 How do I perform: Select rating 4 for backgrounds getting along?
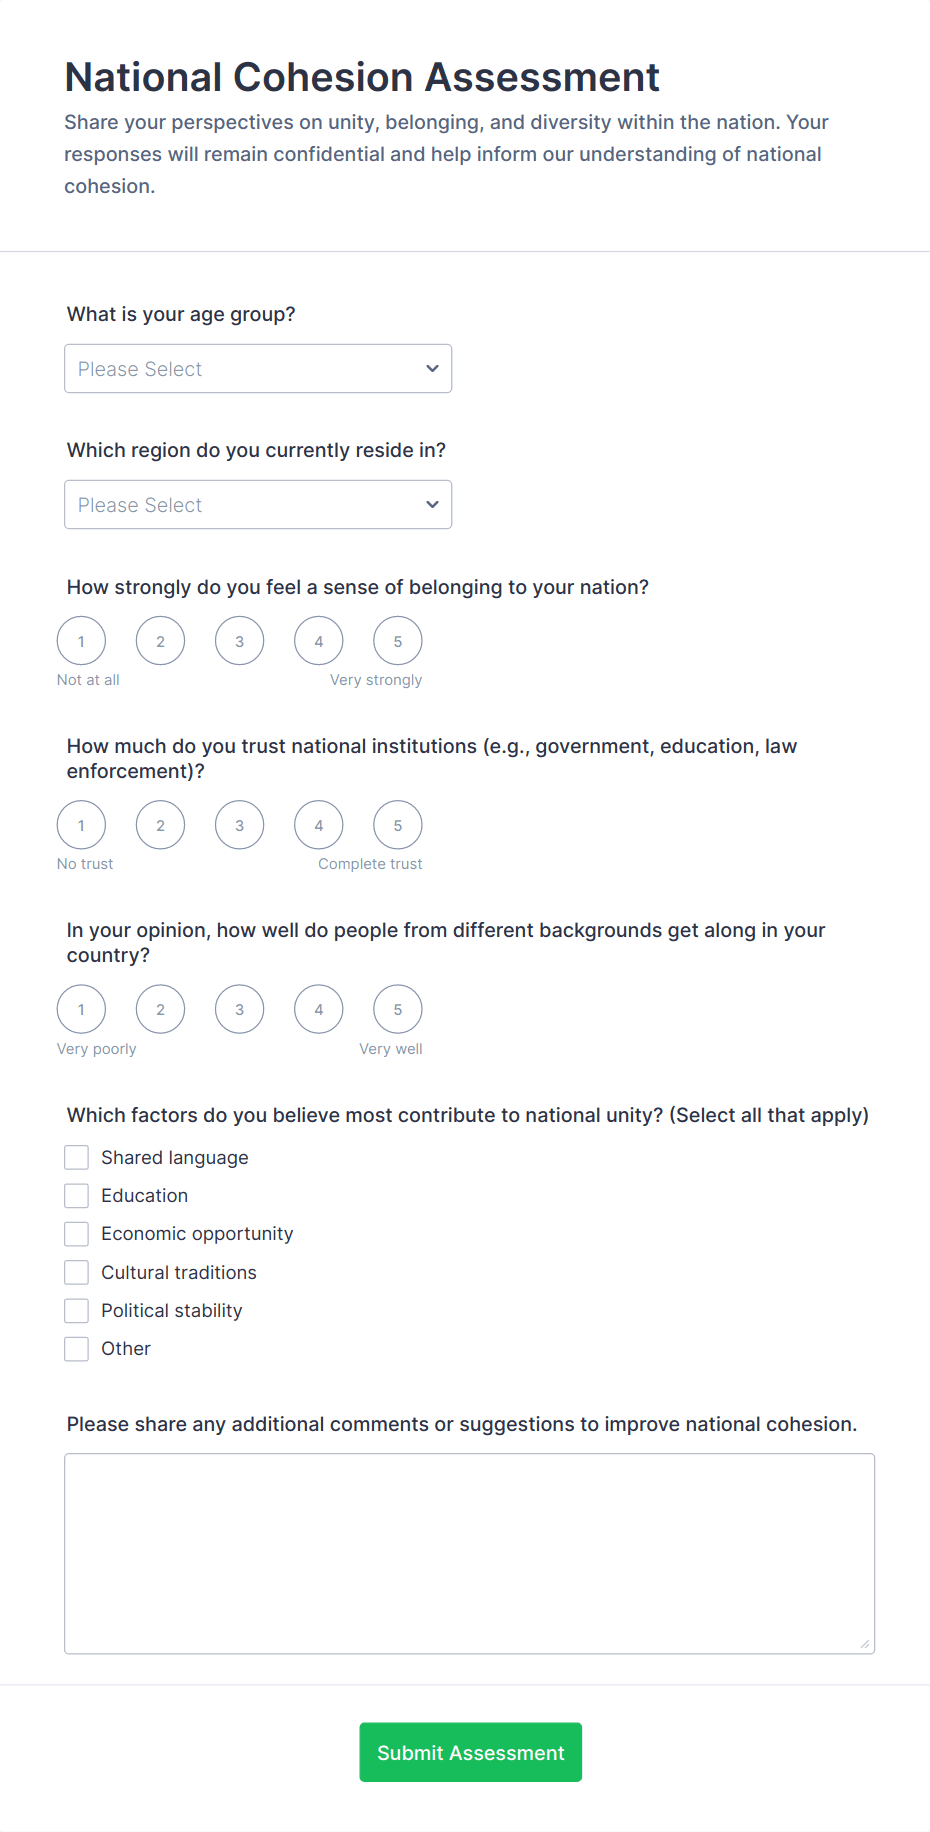[318, 1009]
